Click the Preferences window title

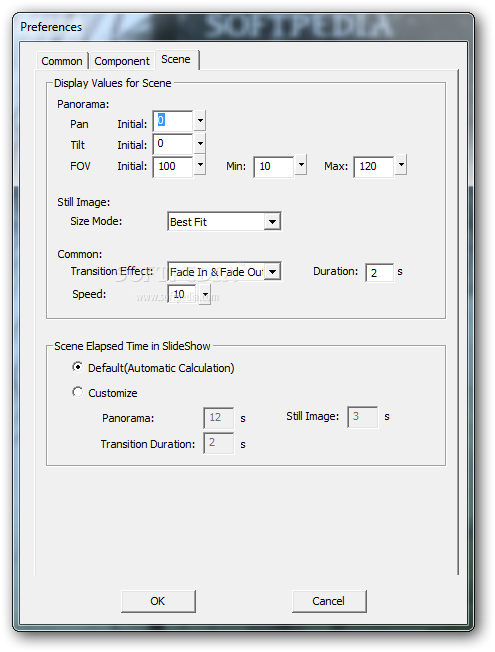click(x=51, y=27)
